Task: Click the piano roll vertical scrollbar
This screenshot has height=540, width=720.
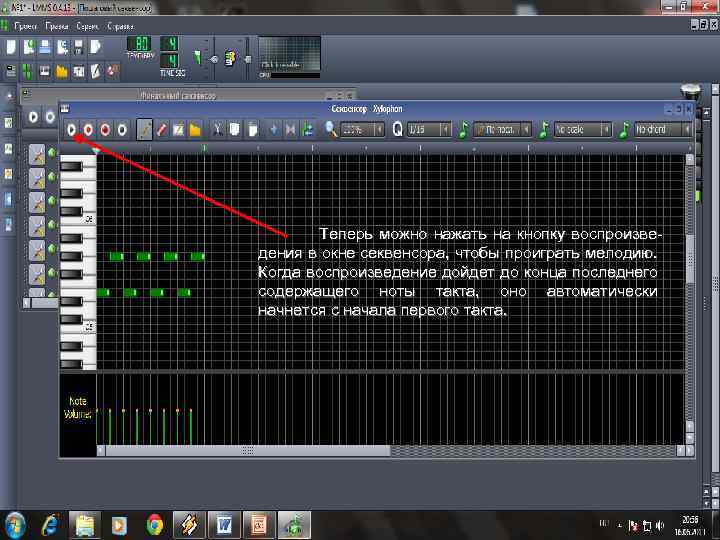Action: click(x=690, y=259)
